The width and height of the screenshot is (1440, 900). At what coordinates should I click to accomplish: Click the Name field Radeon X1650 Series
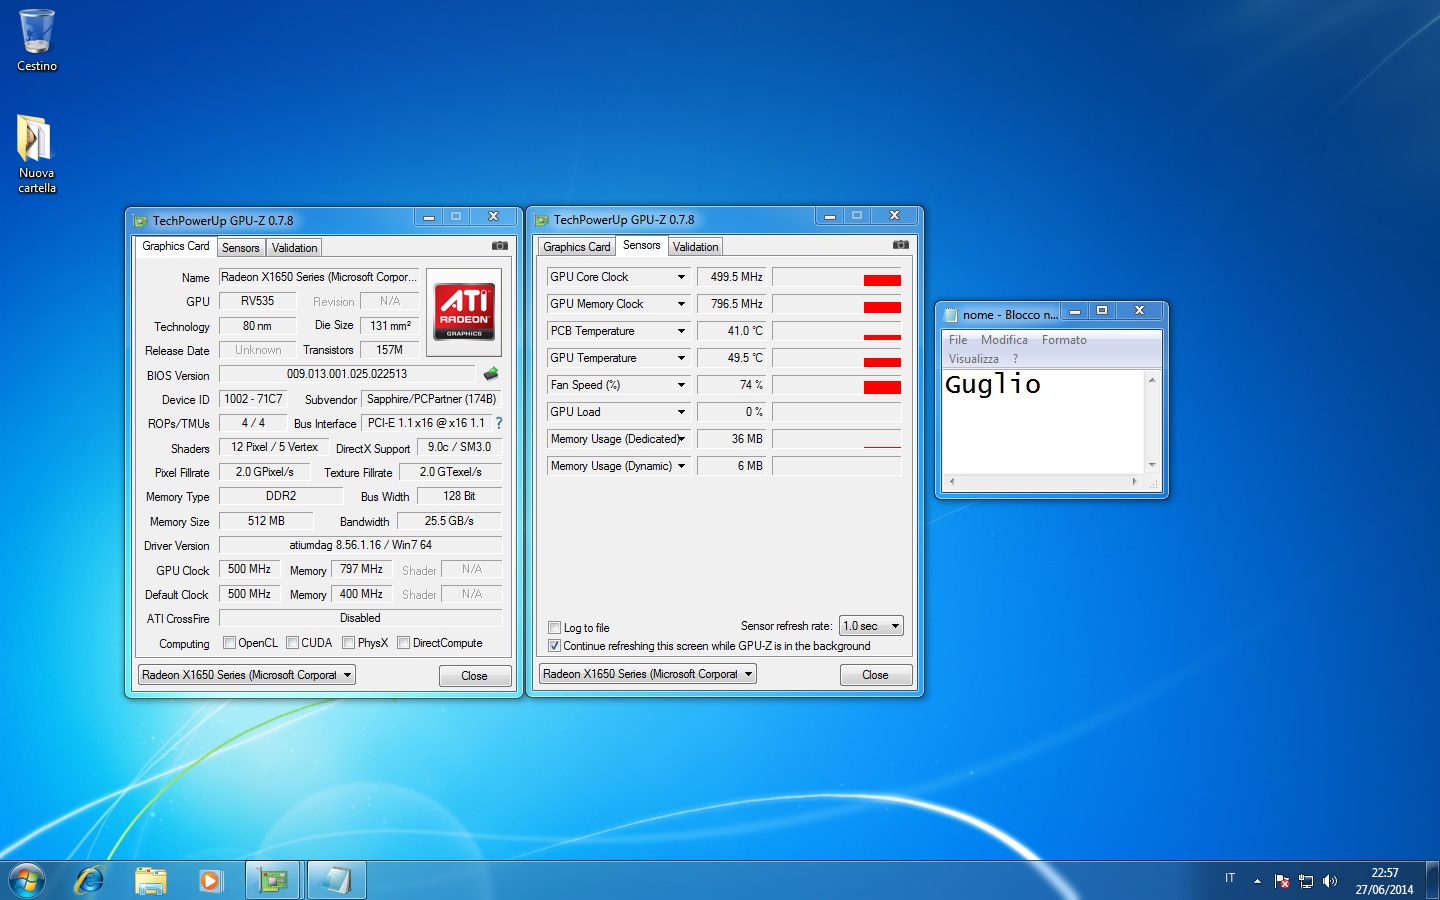click(x=319, y=277)
